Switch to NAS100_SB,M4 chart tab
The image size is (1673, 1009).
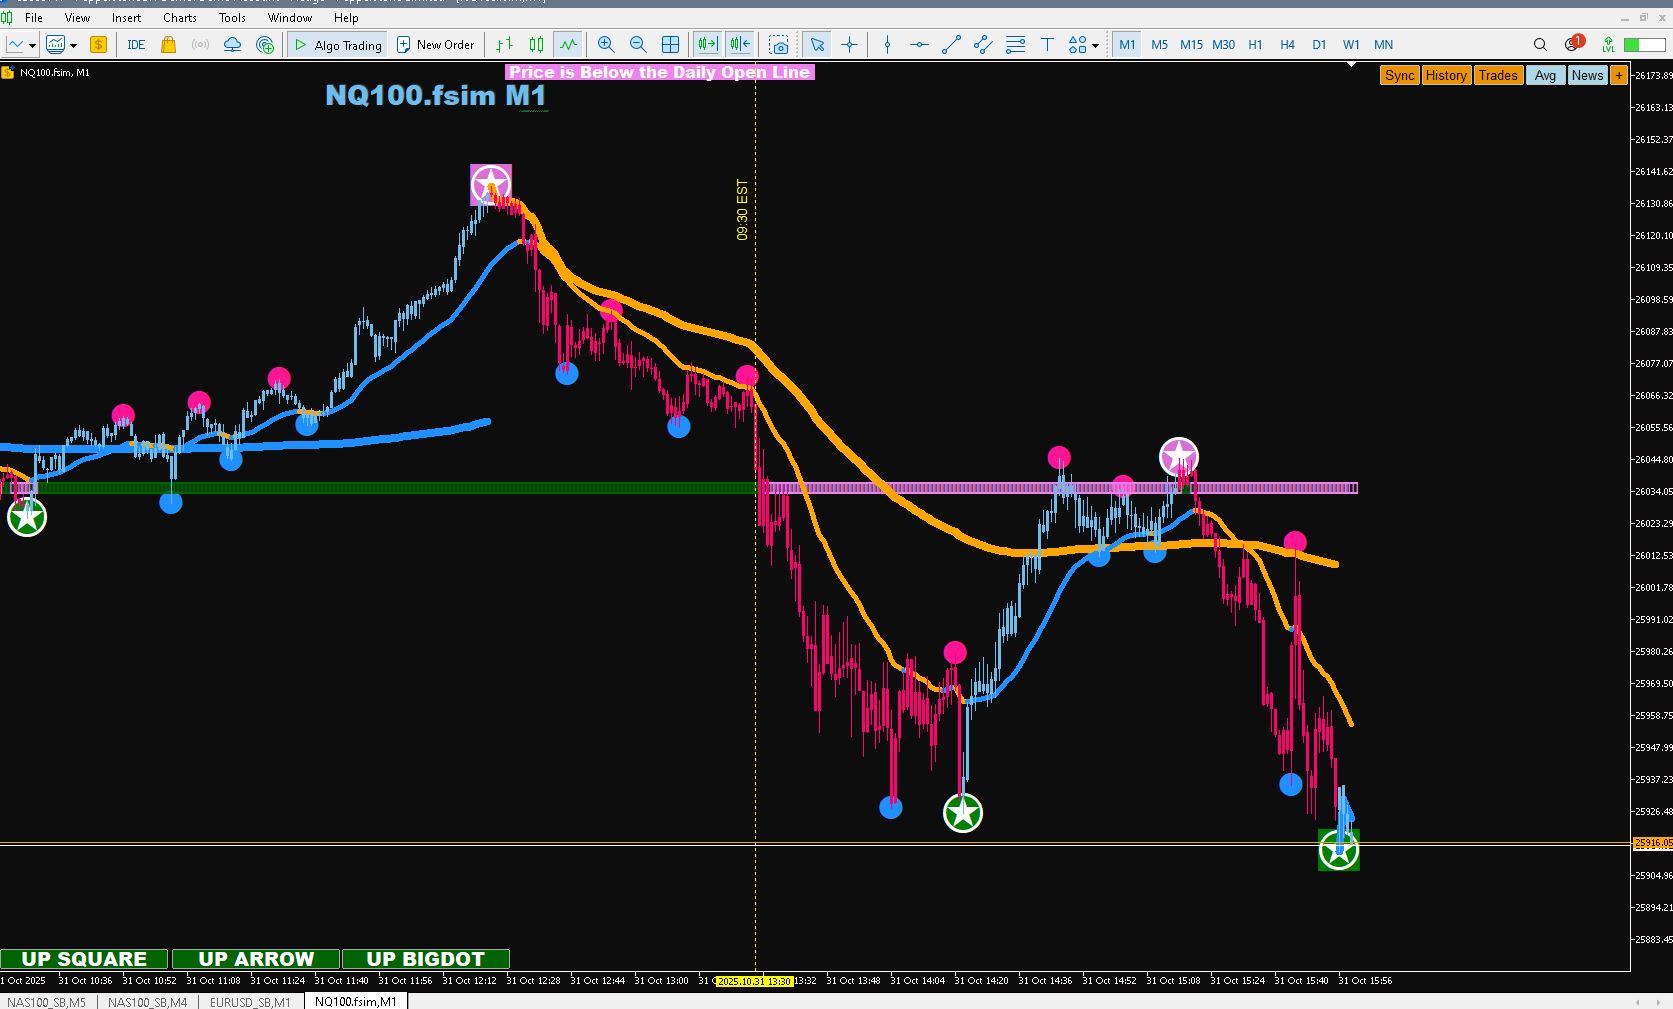(x=147, y=1001)
